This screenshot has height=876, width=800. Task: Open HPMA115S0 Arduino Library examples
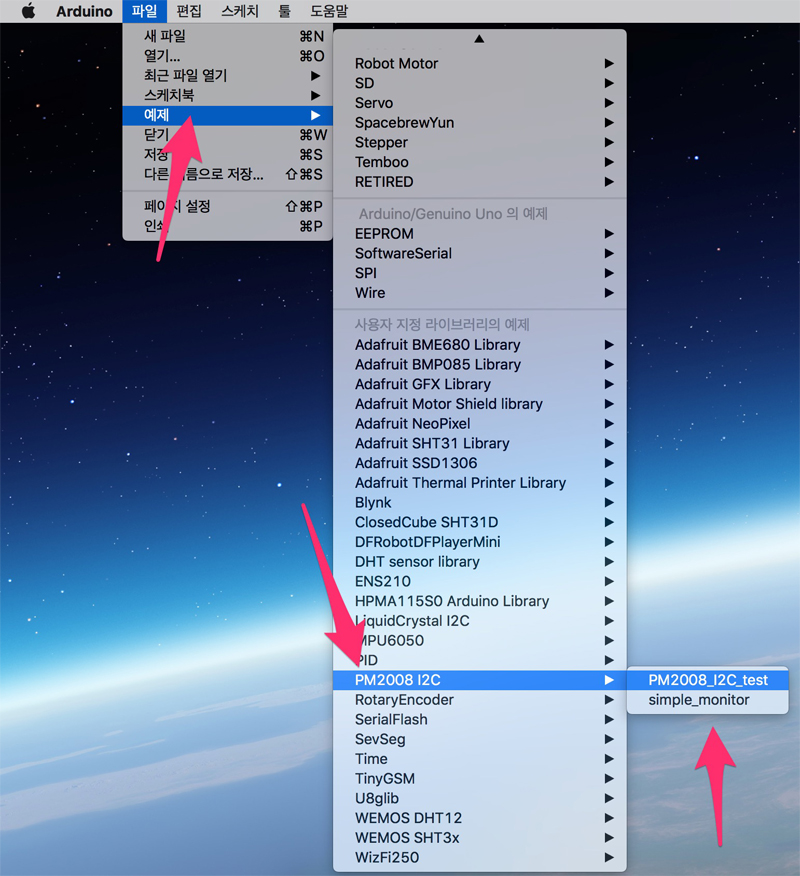[x=479, y=601]
